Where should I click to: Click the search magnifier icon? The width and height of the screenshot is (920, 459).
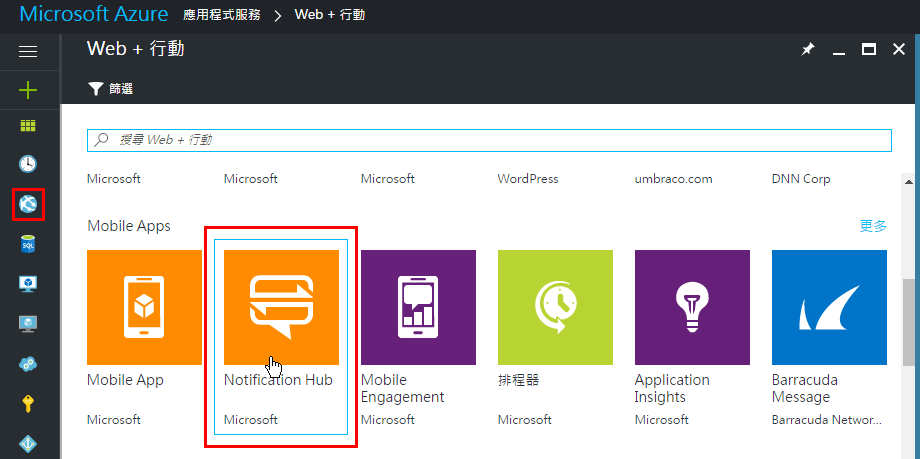[102, 140]
